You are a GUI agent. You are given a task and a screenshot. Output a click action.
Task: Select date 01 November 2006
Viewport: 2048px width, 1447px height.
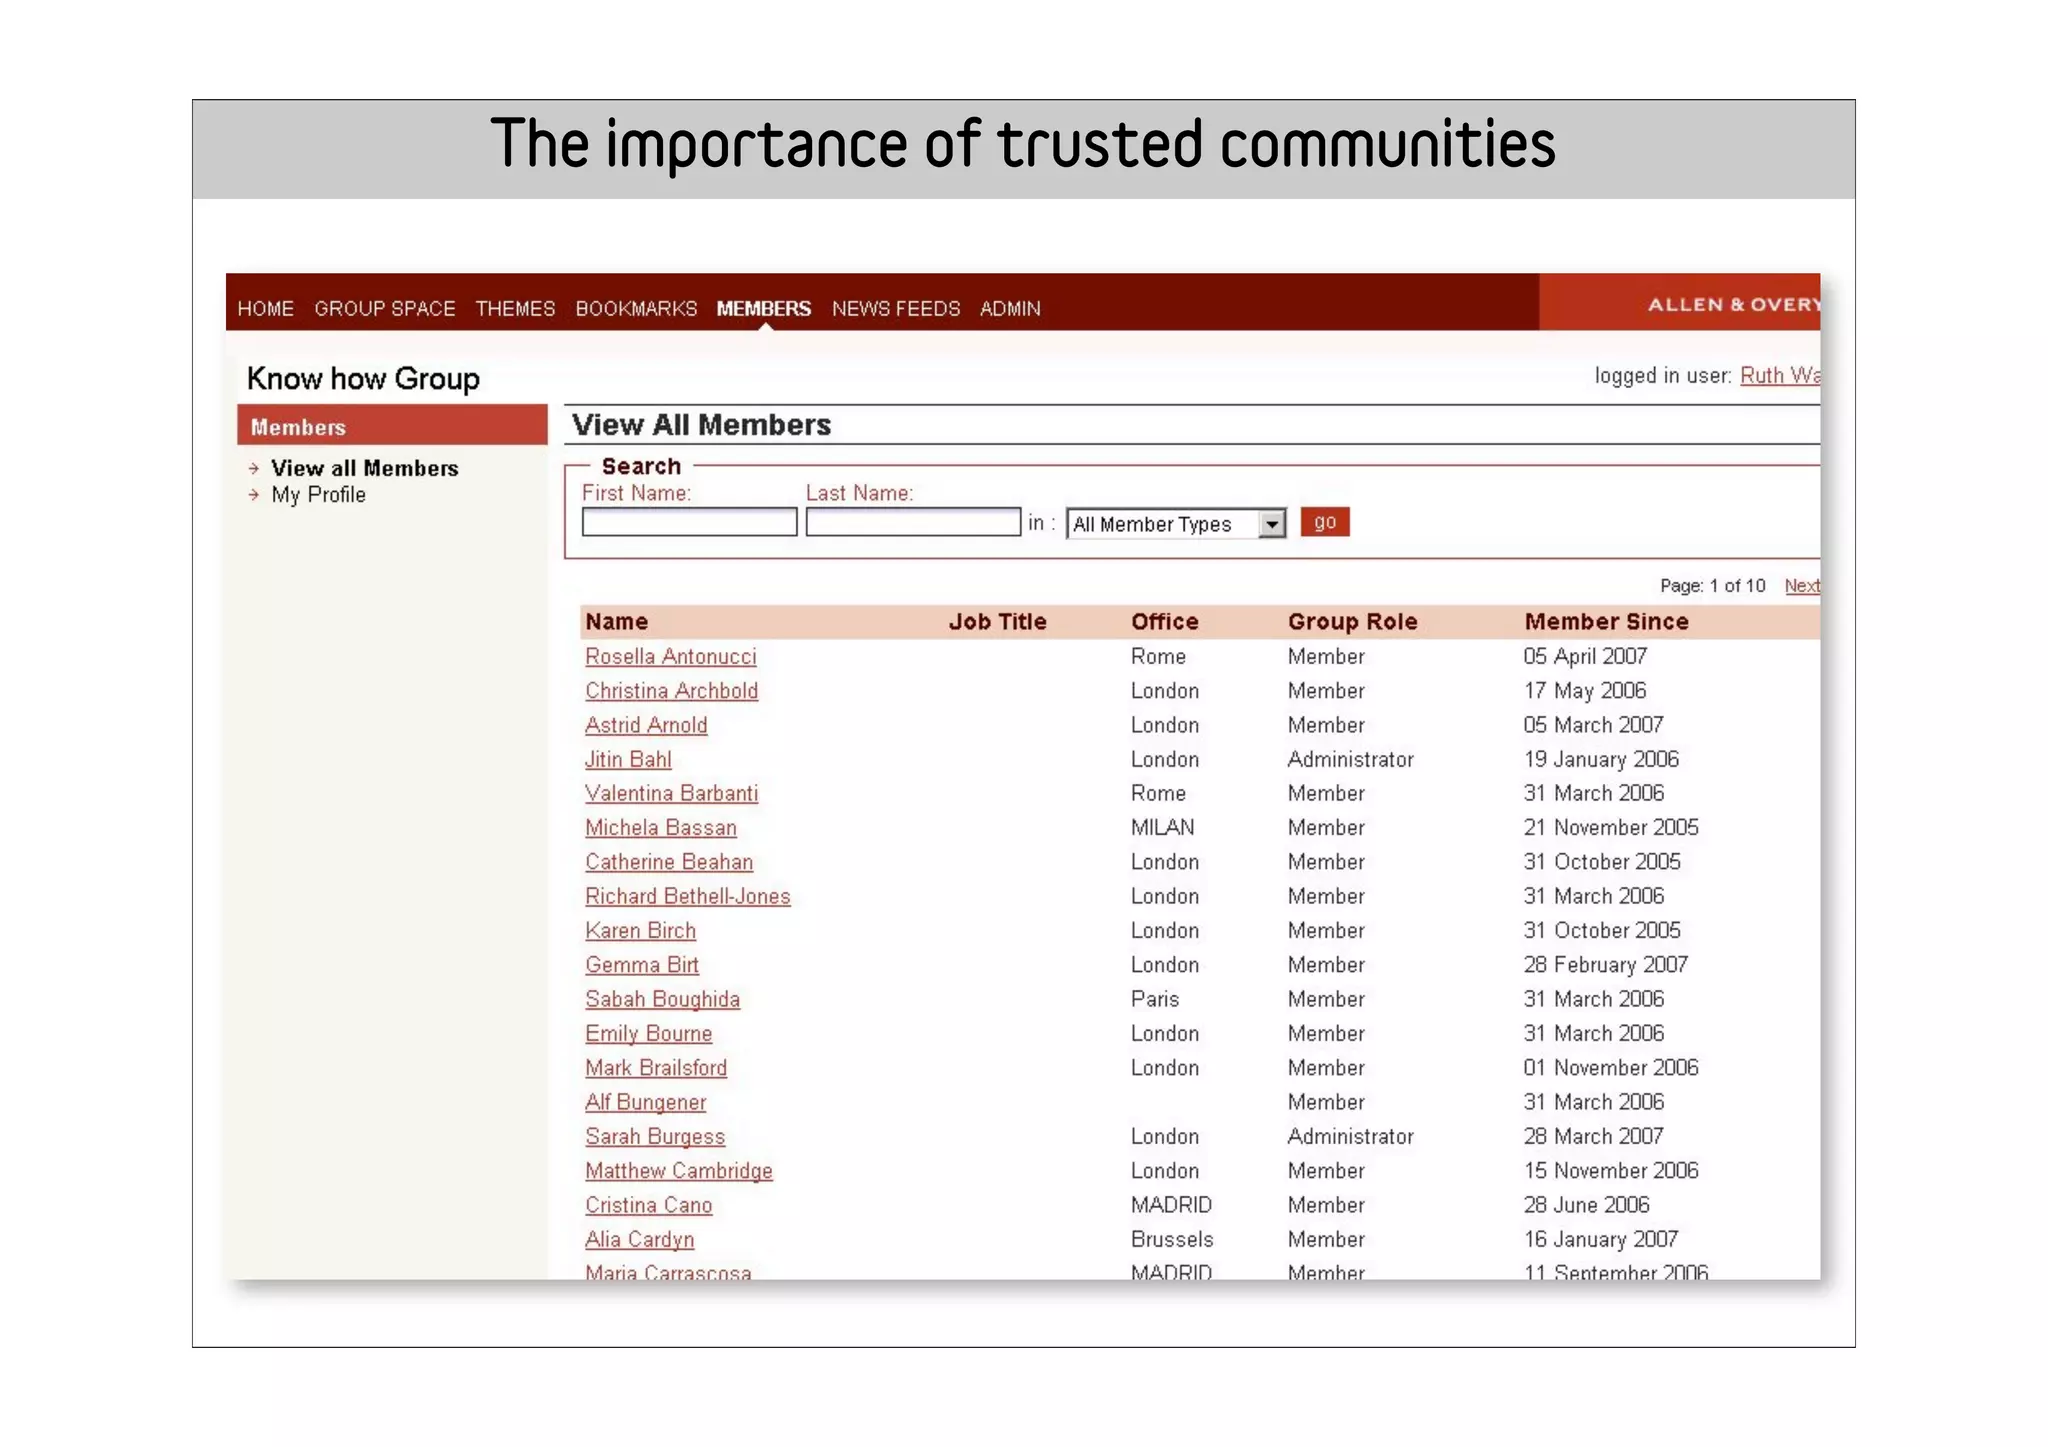click(1611, 1068)
